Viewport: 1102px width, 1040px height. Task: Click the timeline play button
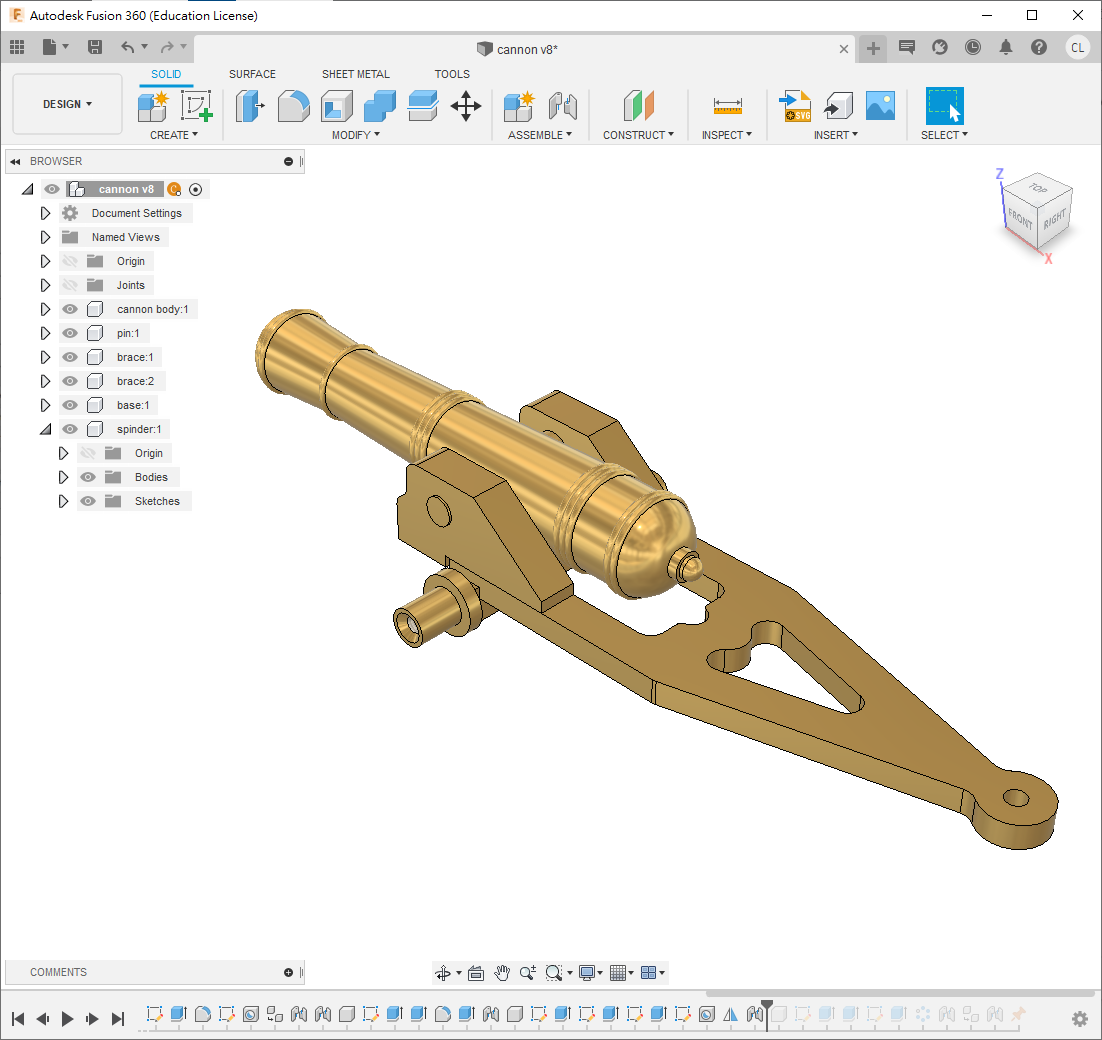point(68,1018)
